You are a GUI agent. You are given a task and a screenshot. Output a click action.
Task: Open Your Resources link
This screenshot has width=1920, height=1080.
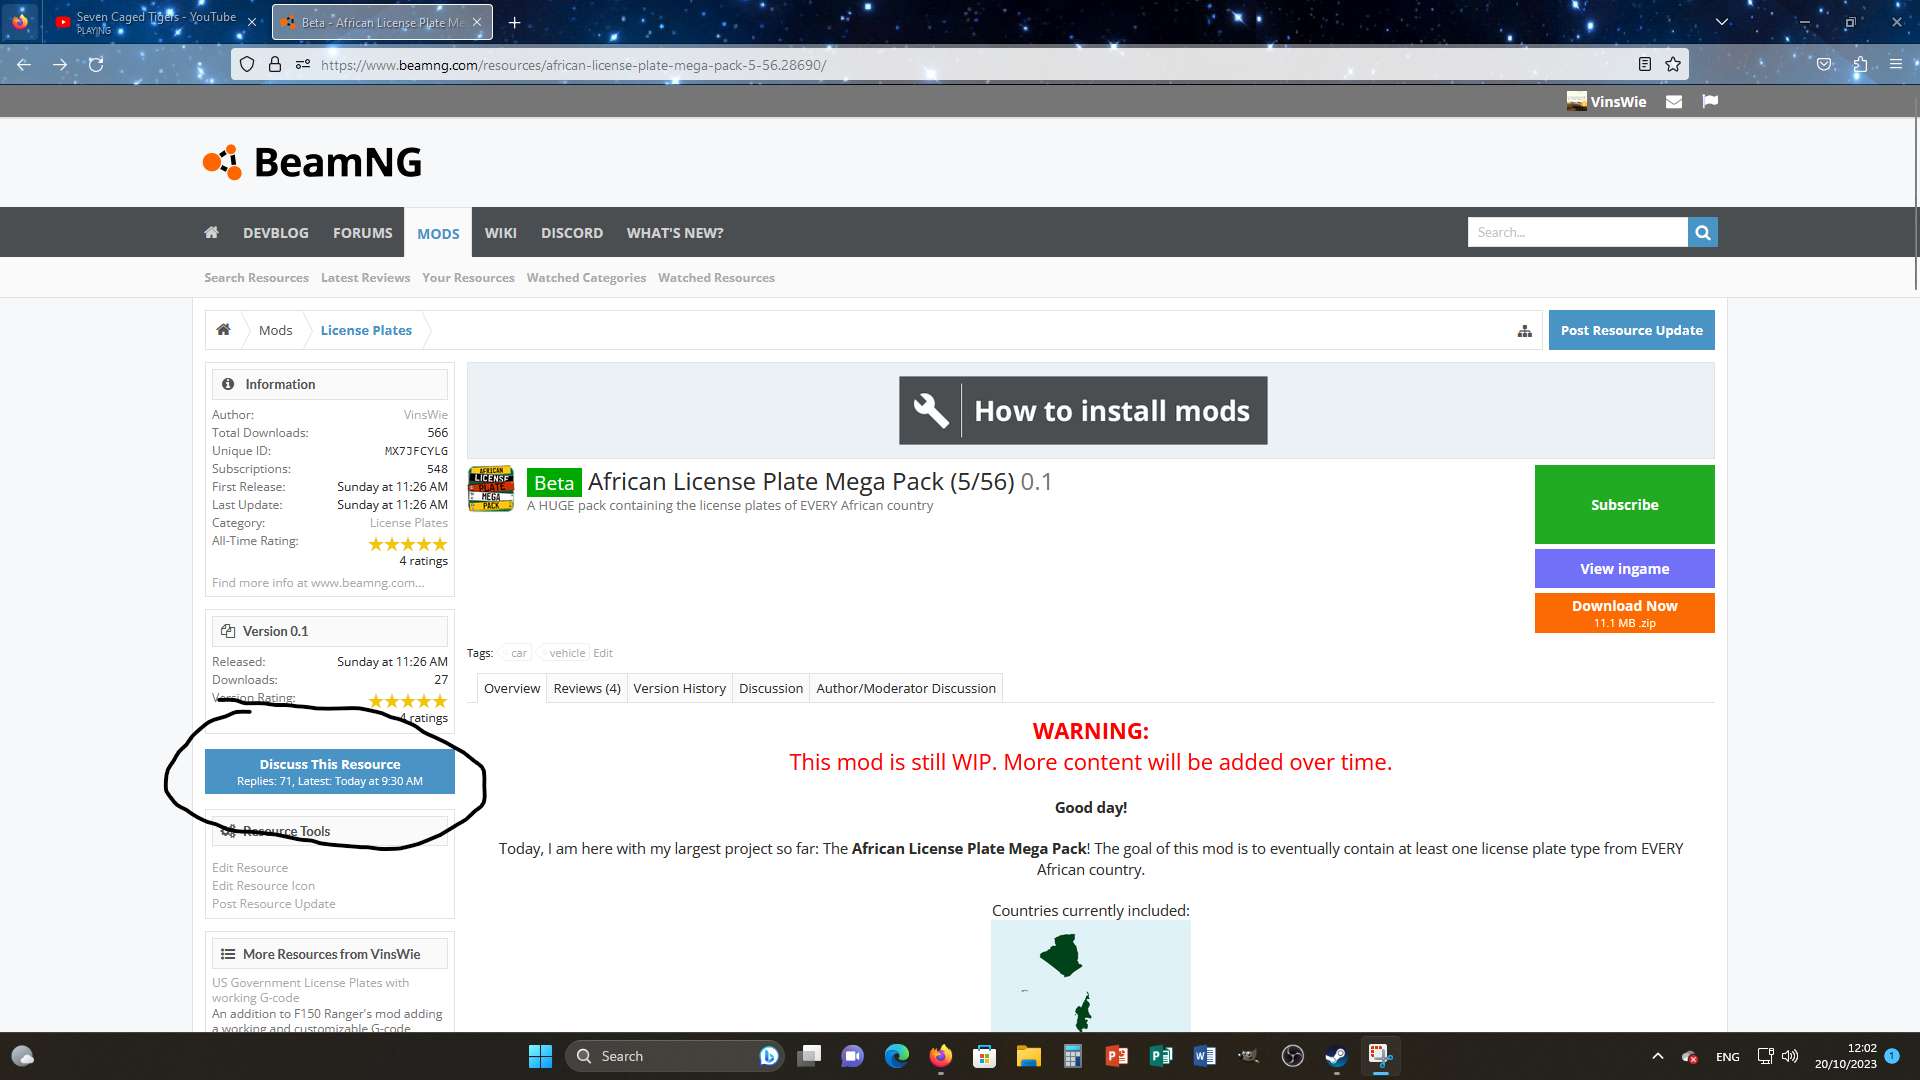tap(468, 278)
